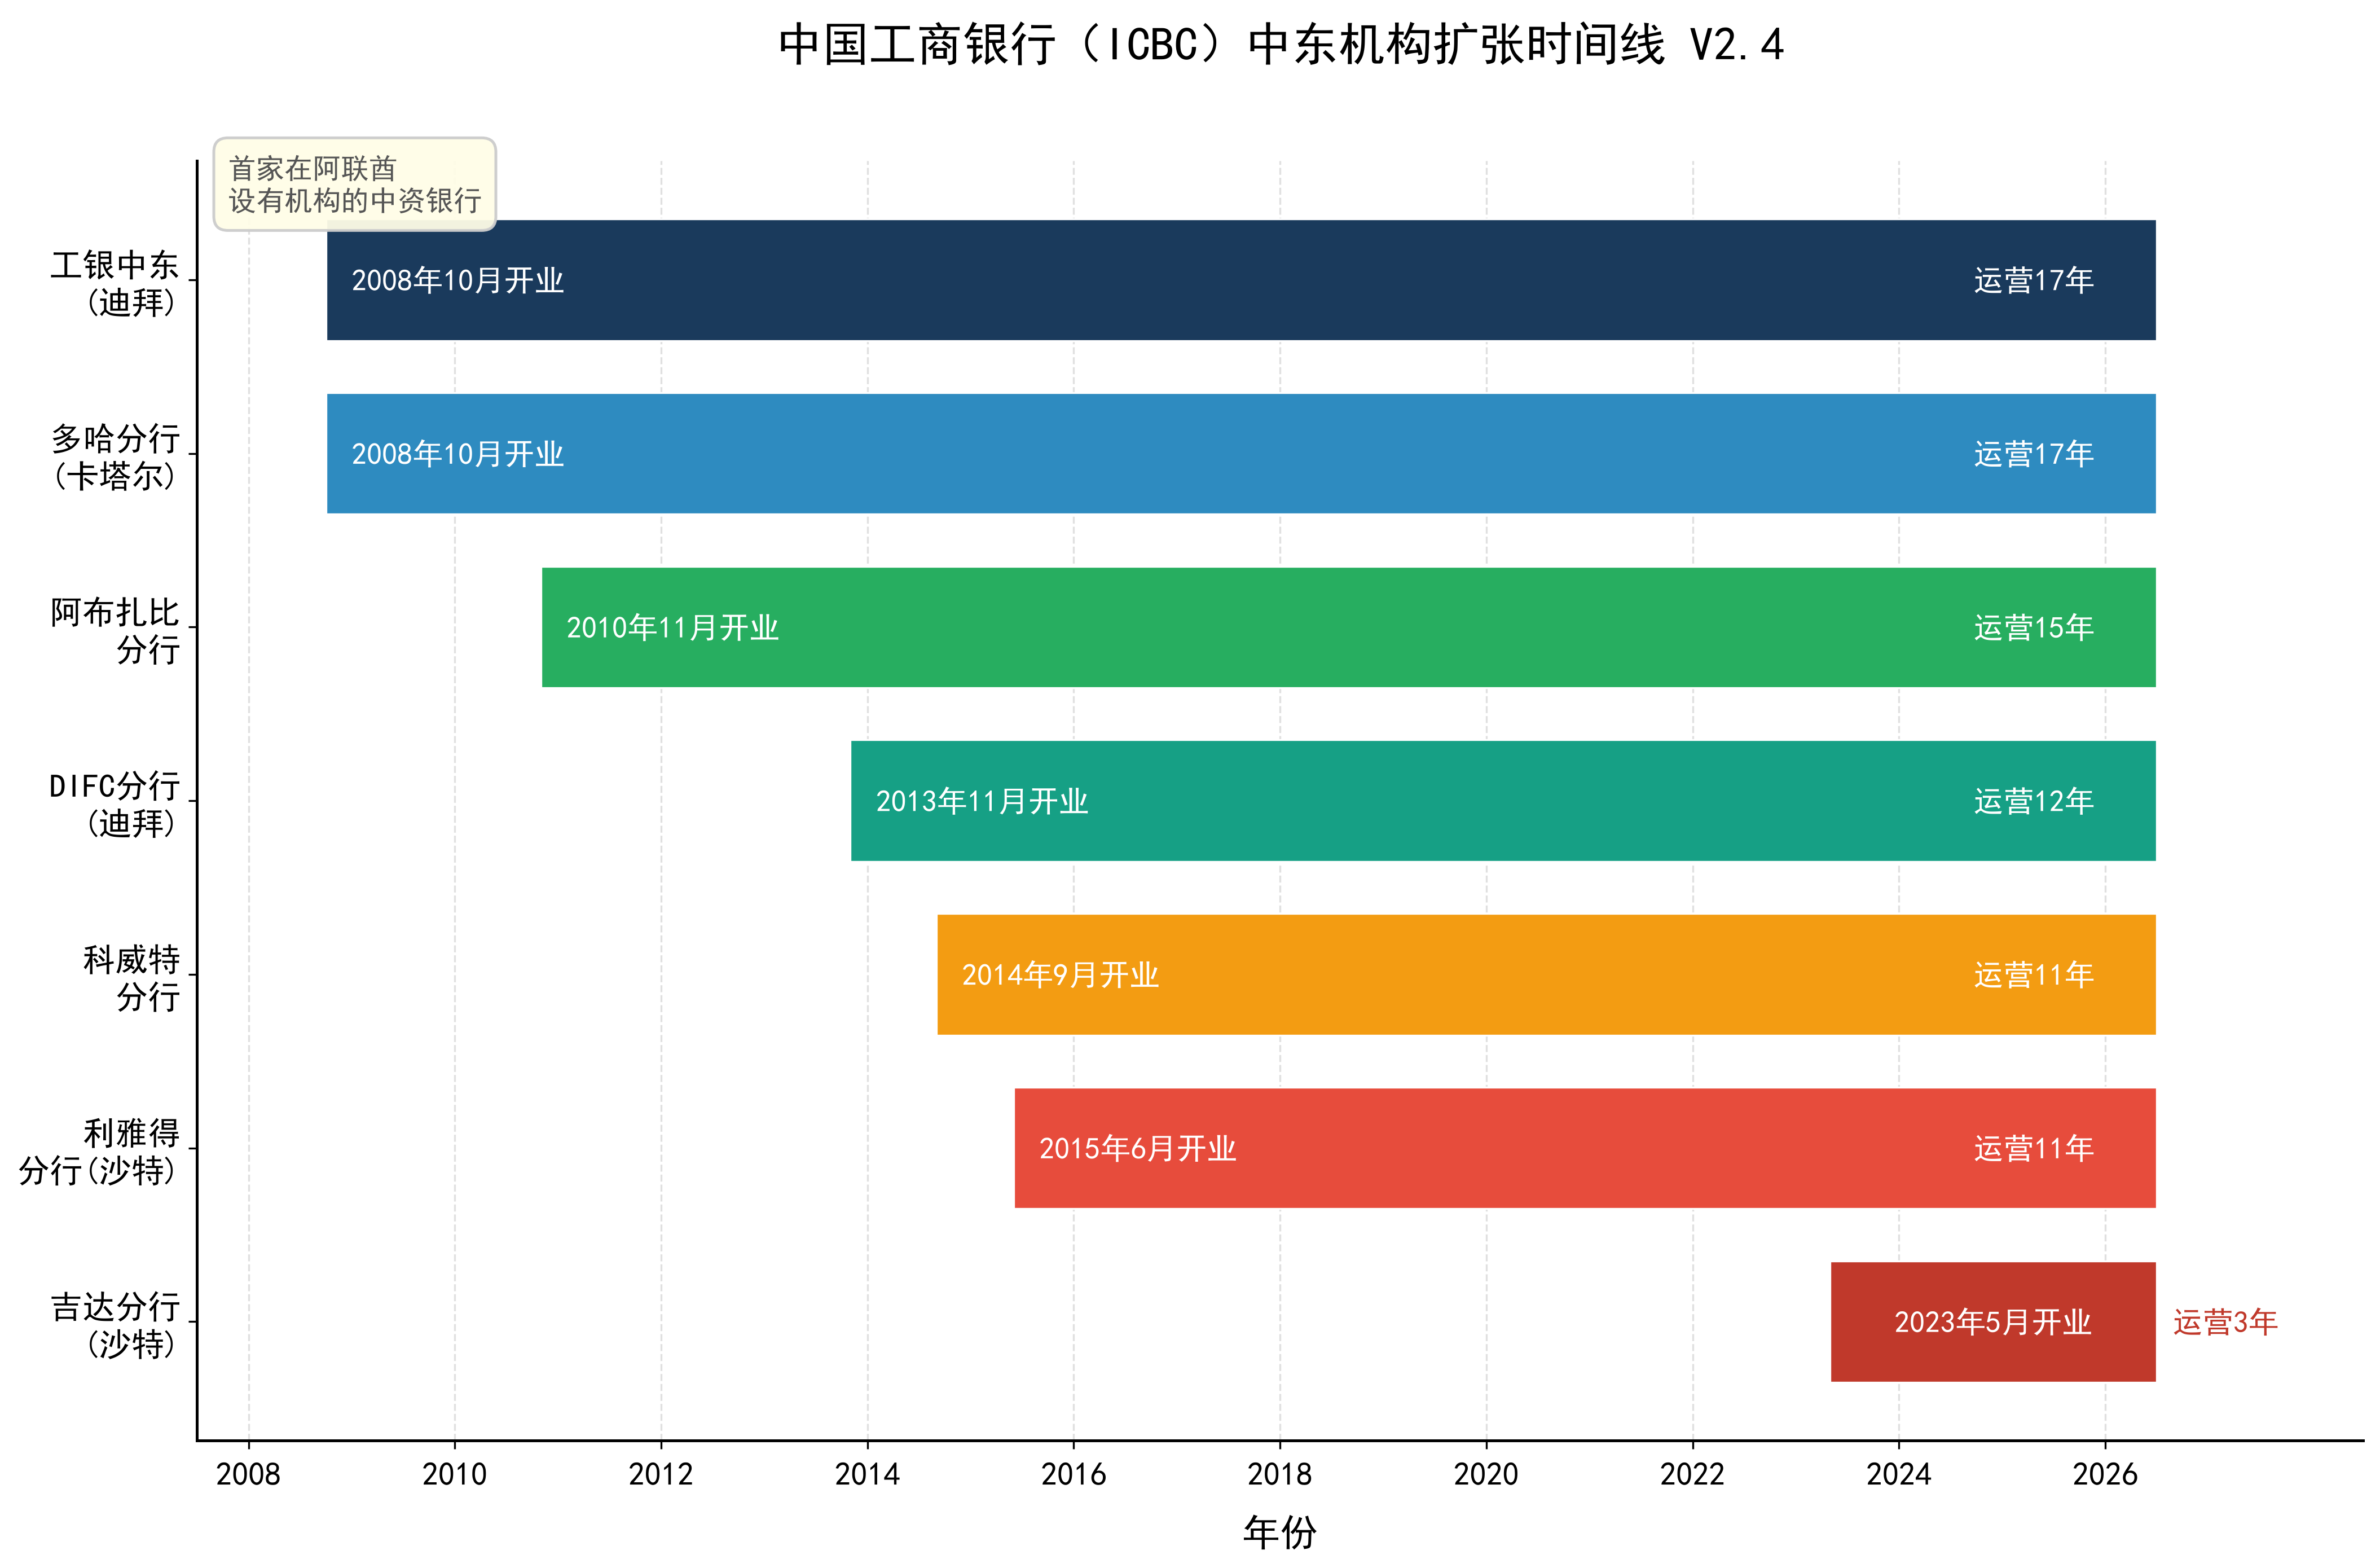Click the dark red 吉达分行 bar
Screen dimensions: 2380x1568
pyautogui.click(x=1993, y=1322)
